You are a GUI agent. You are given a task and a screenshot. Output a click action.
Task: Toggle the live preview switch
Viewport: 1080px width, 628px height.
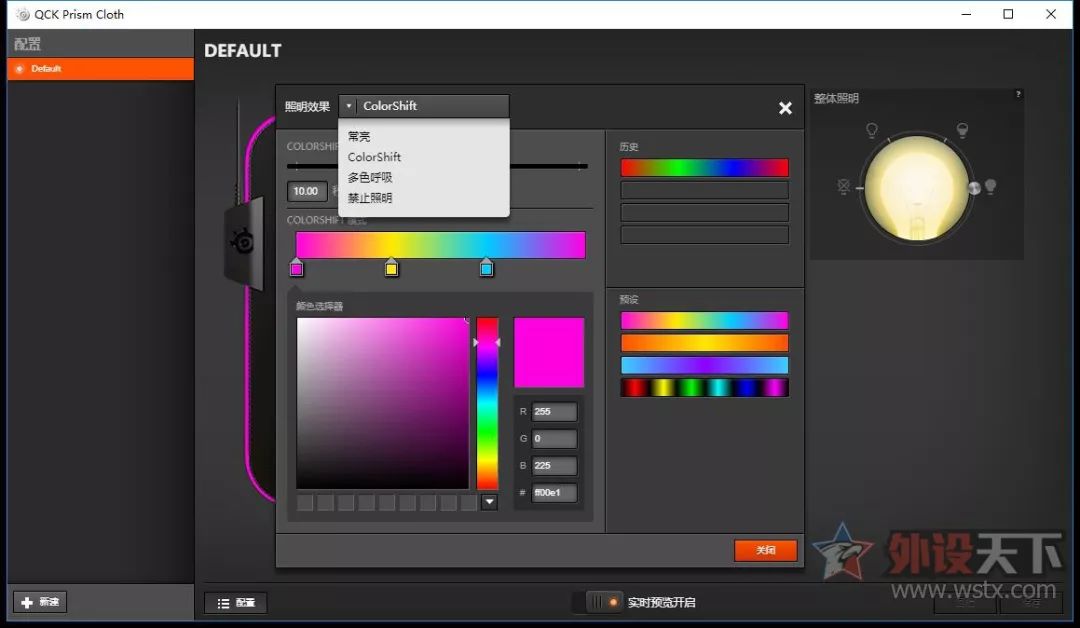603,602
